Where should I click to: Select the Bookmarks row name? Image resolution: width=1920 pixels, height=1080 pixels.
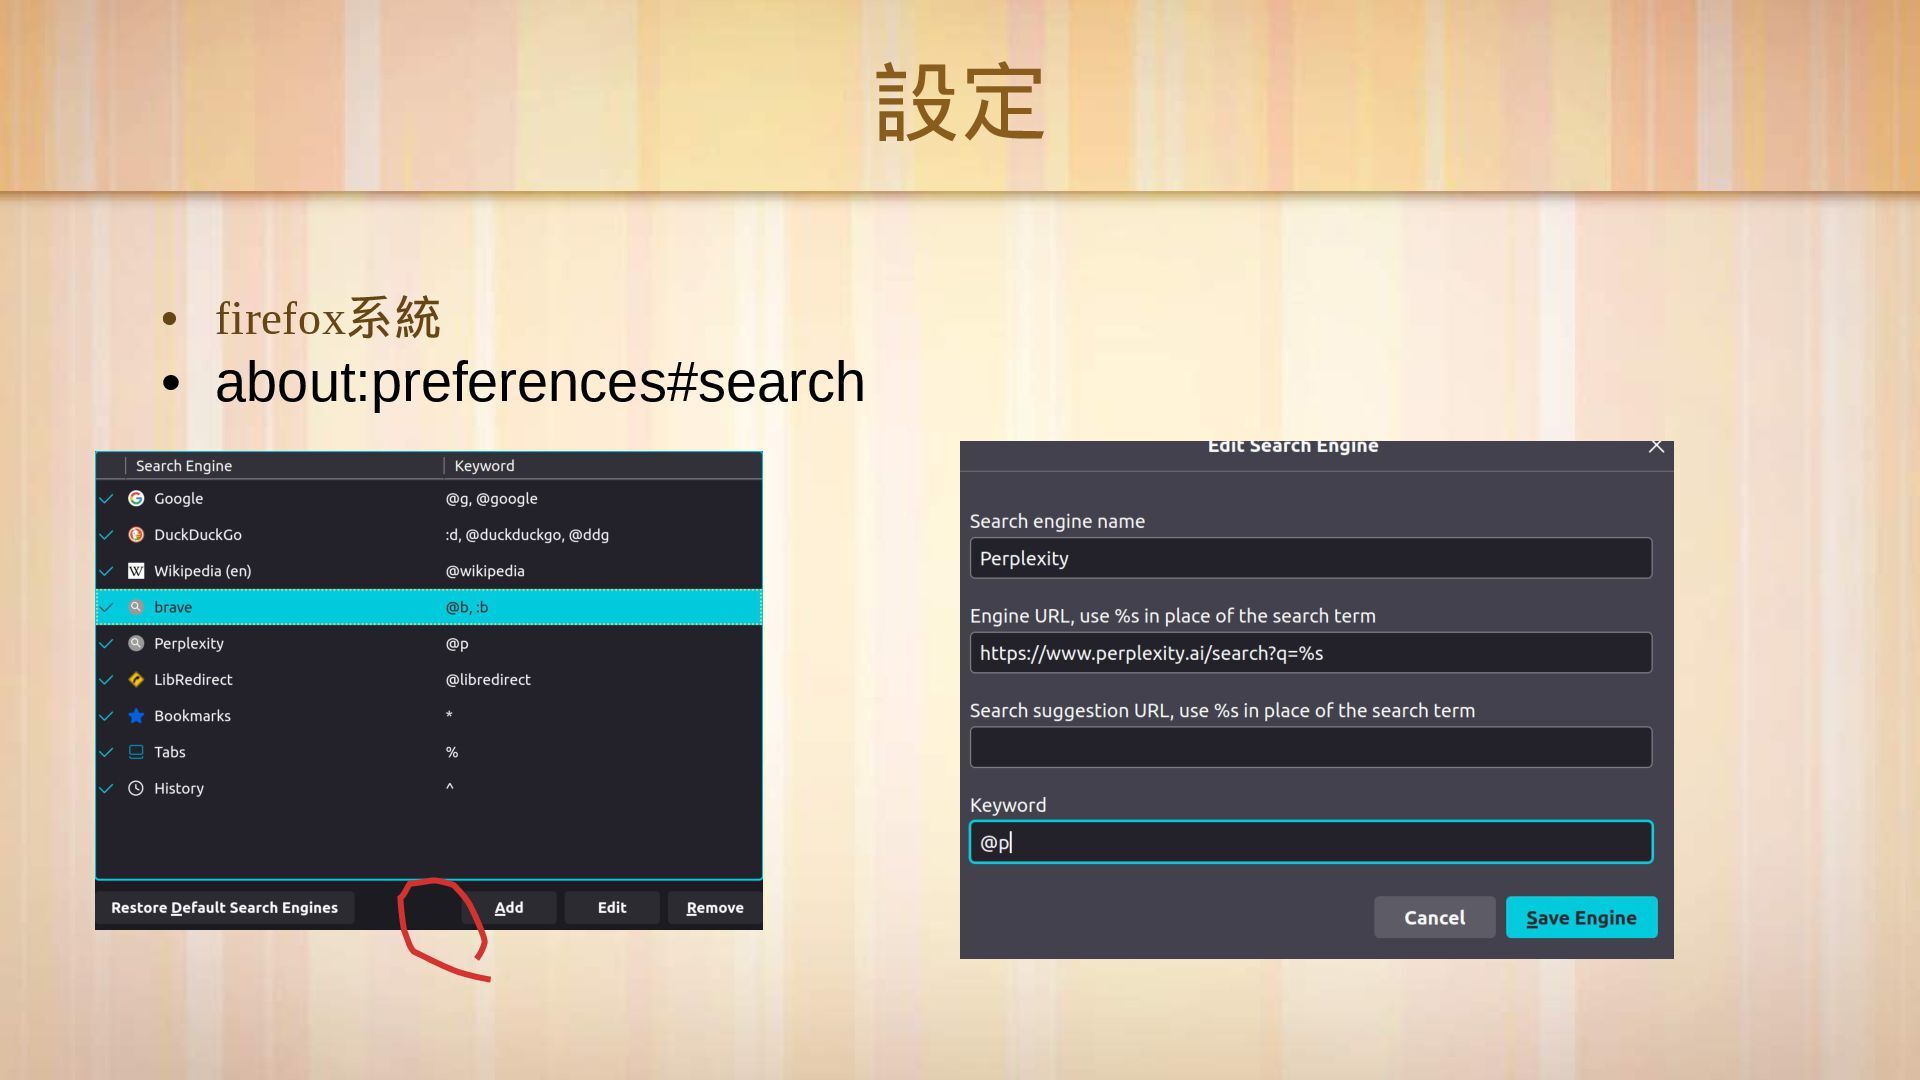click(x=192, y=716)
